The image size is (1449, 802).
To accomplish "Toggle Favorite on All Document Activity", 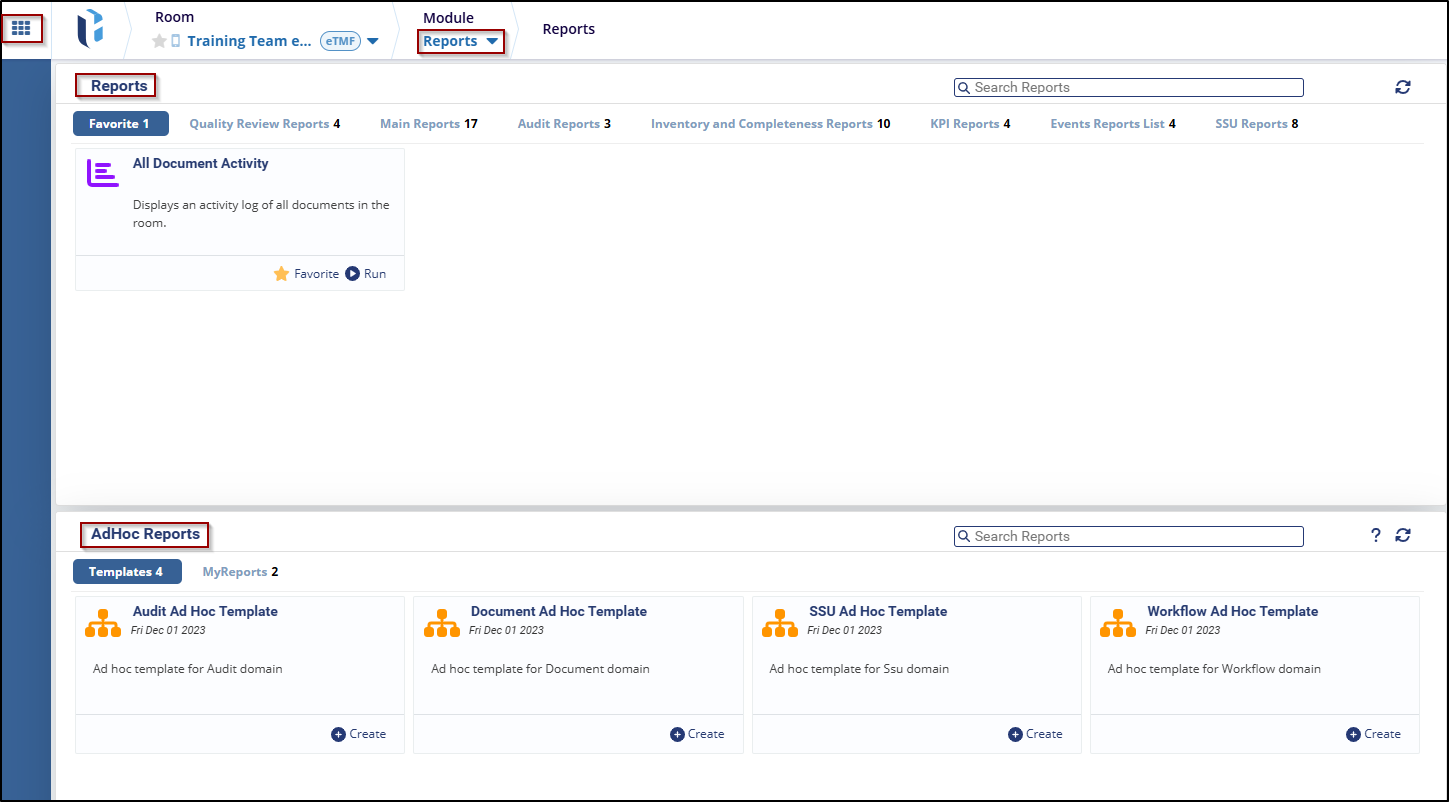I will click(306, 274).
